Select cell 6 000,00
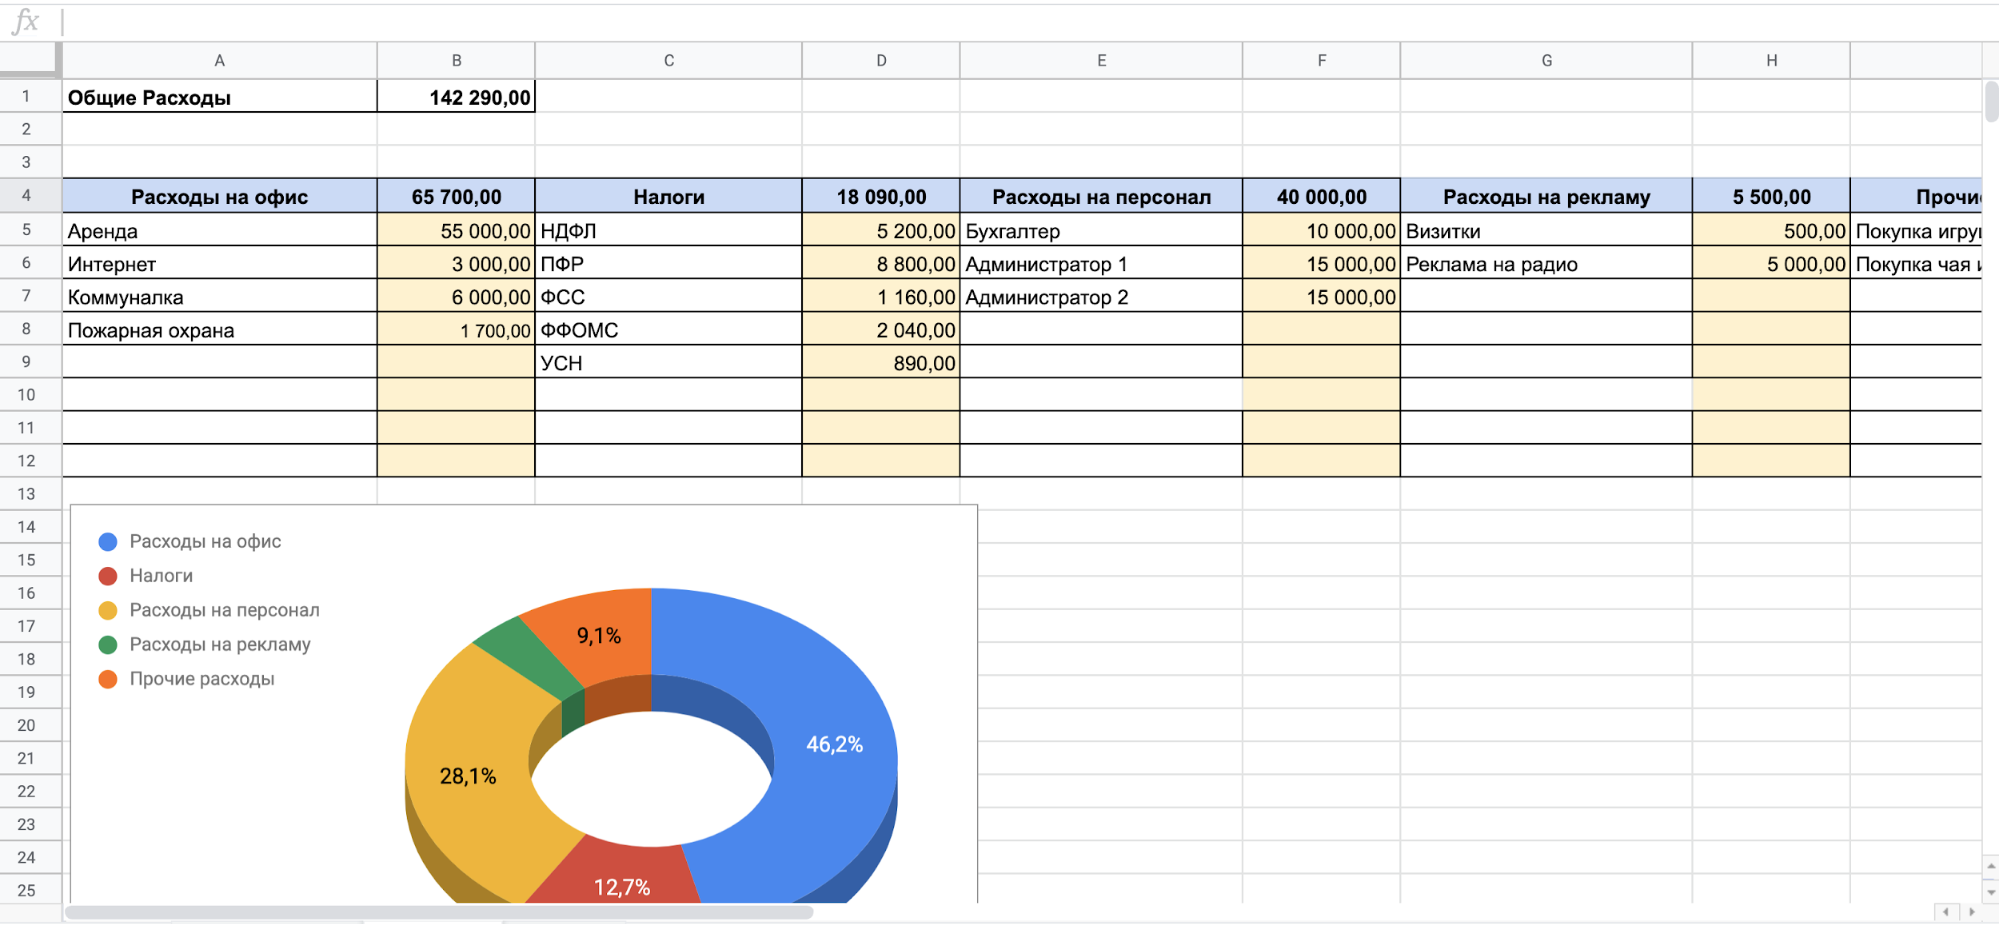1999x925 pixels. click(456, 296)
